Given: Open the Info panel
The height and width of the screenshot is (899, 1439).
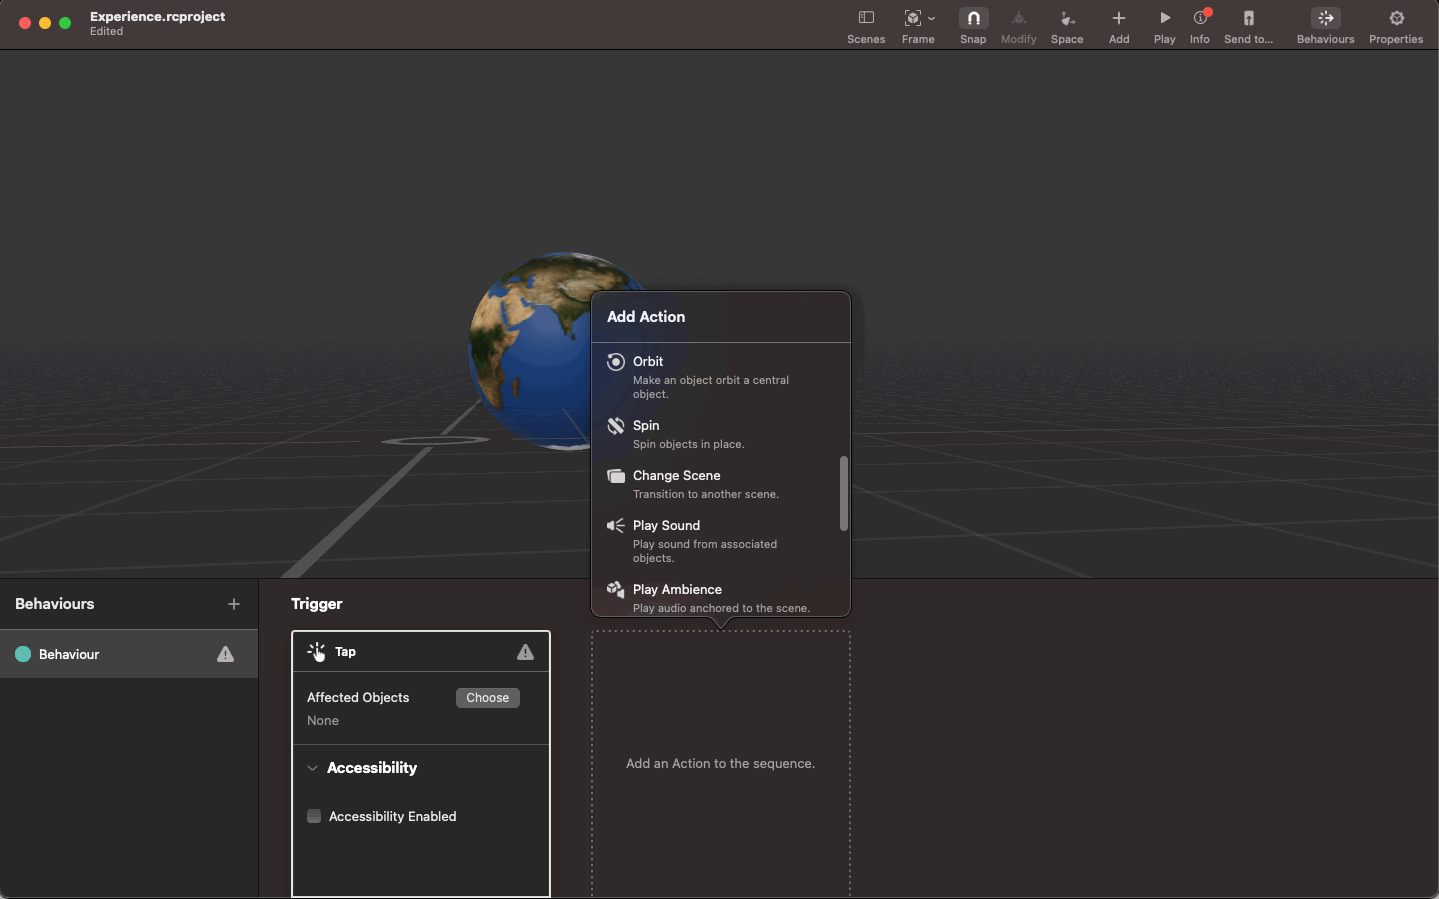Looking at the screenshot, I should click(1200, 18).
